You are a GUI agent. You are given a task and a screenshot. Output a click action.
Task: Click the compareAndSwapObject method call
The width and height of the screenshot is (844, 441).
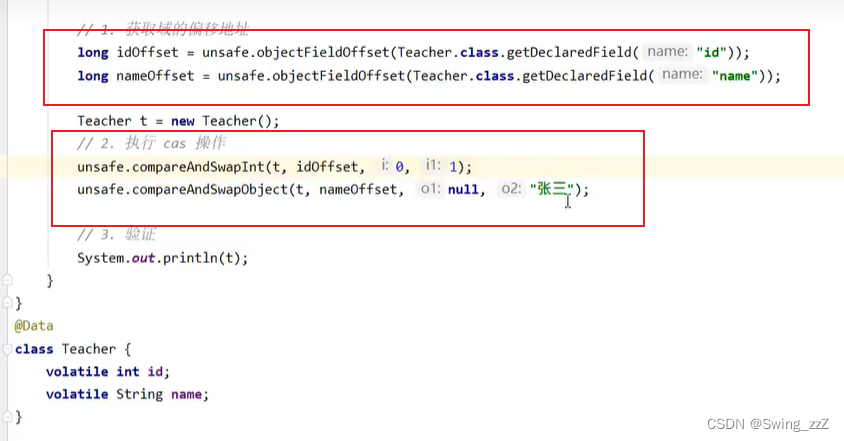point(210,190)
